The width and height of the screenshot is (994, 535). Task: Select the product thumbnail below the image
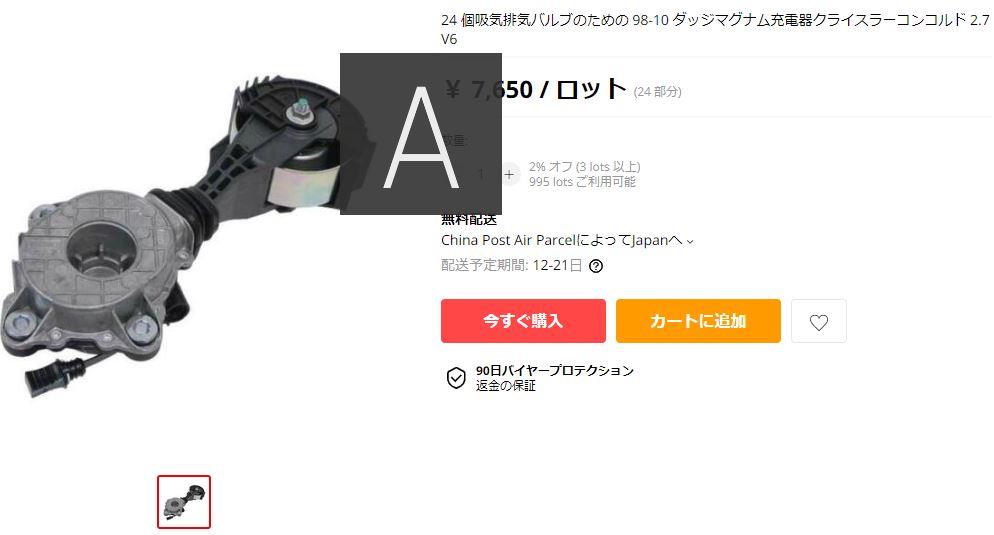(184, 501)
